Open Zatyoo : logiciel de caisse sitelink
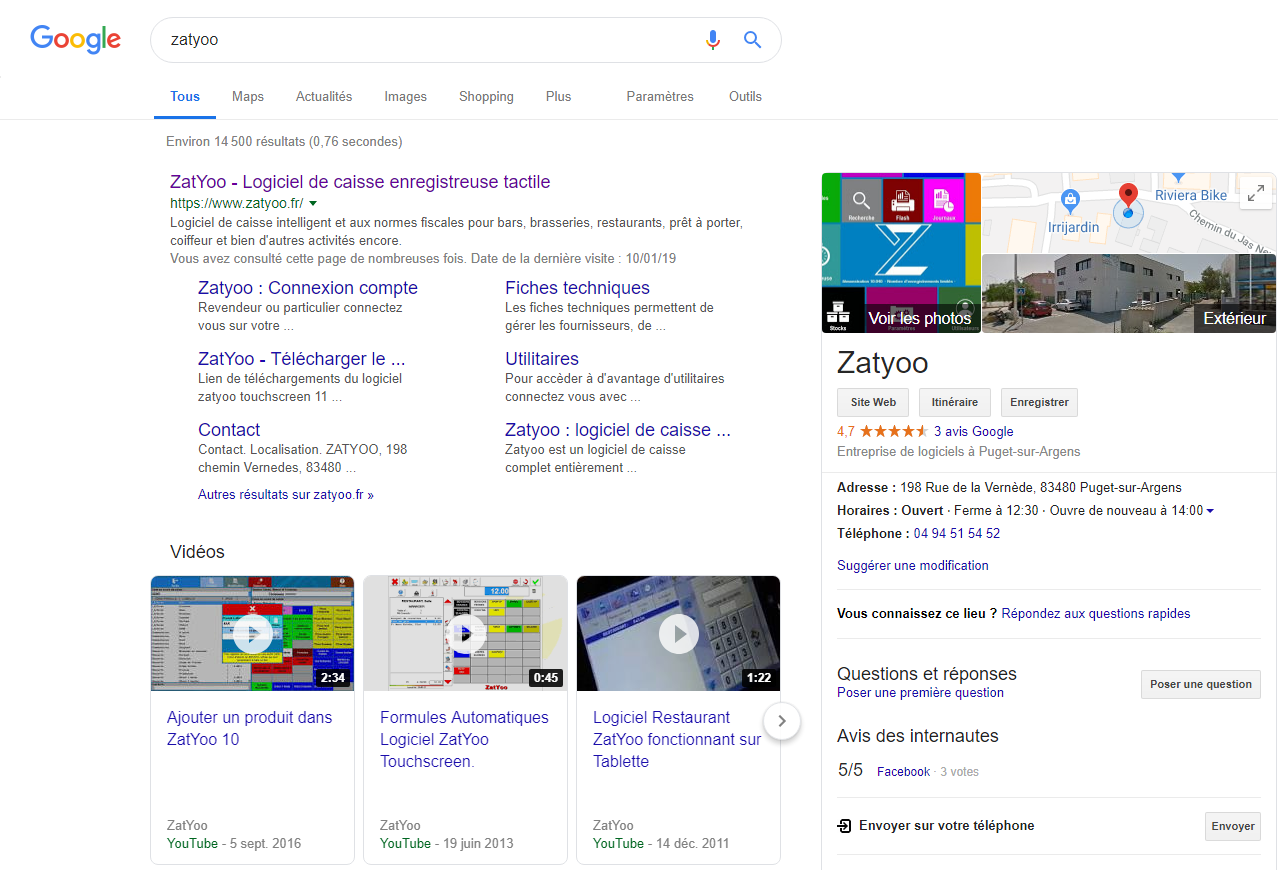This screenshot has height=870, width=1278. (618, 430)
